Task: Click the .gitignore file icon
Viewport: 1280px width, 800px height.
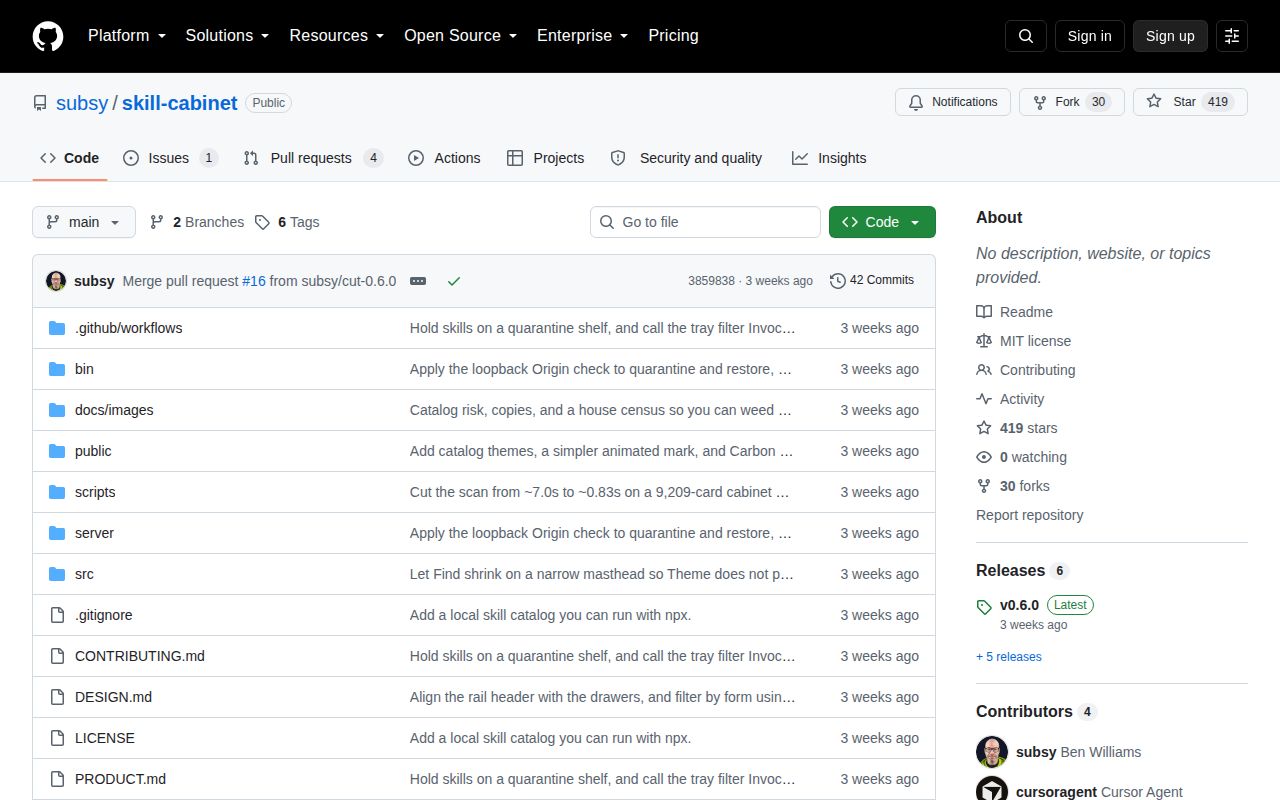Action: [57, 615]
